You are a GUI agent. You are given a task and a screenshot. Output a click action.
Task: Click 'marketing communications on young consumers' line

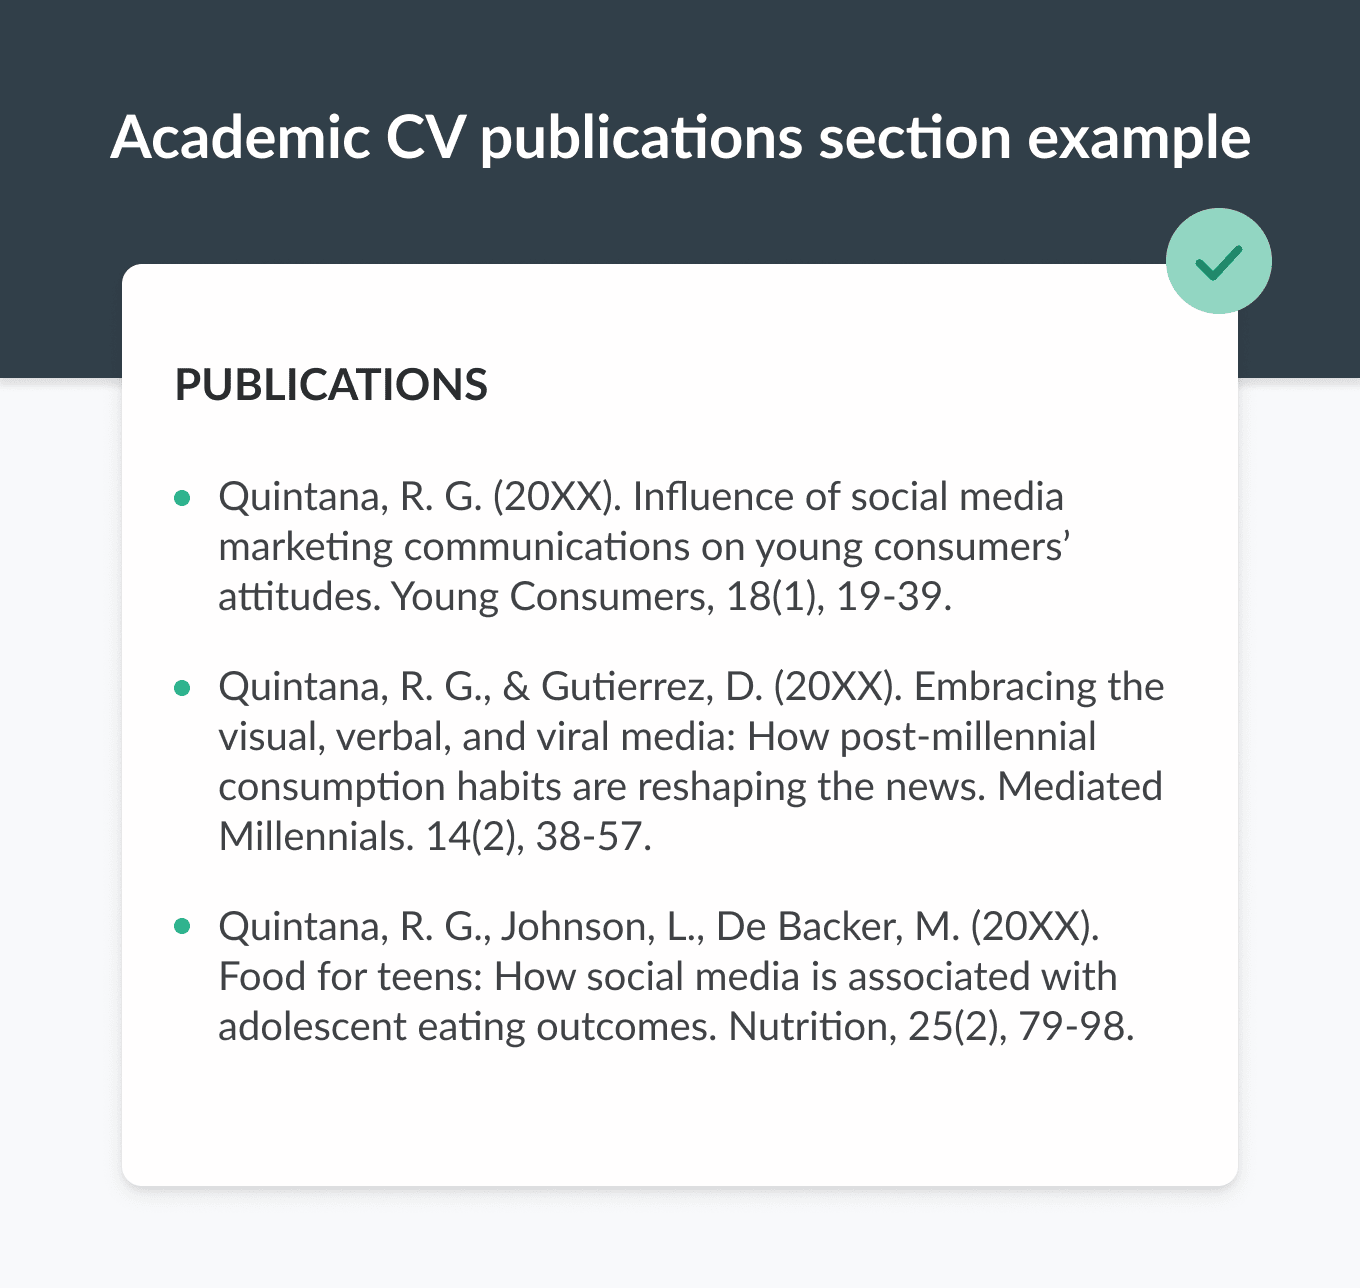[645, 547]
